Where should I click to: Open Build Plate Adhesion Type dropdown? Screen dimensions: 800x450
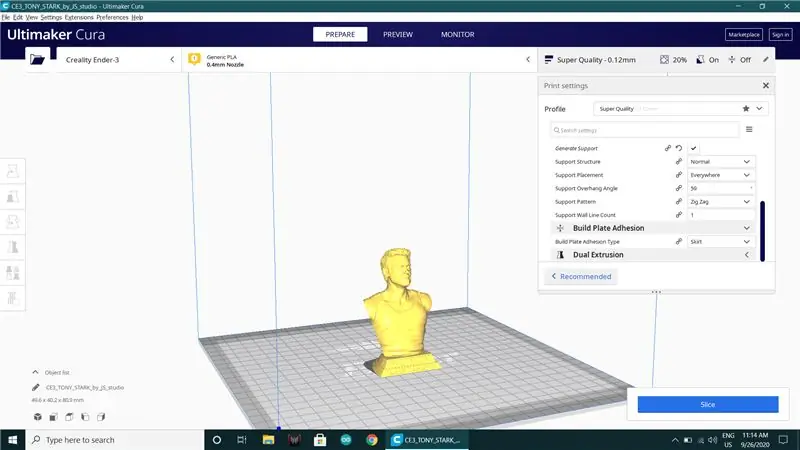(720, 241)
